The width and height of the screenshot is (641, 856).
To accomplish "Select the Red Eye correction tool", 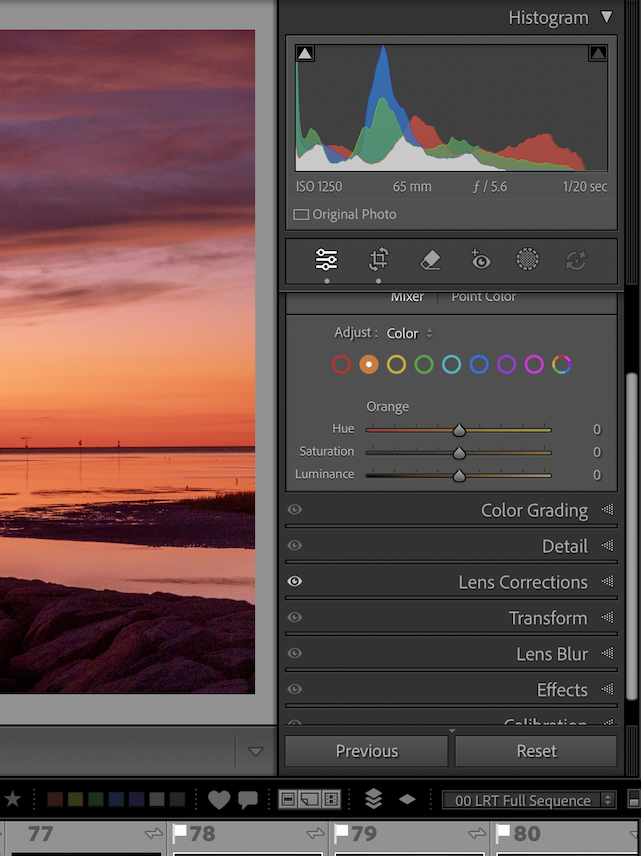I will click(480, 260).
